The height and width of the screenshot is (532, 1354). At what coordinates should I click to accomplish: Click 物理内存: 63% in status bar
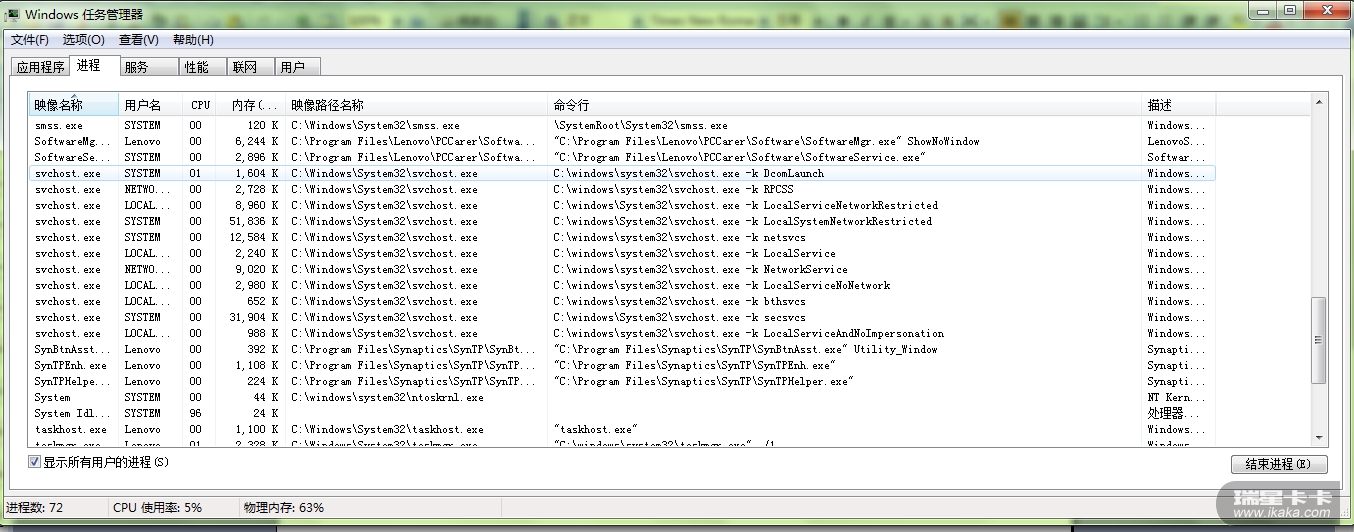[284, 508]
